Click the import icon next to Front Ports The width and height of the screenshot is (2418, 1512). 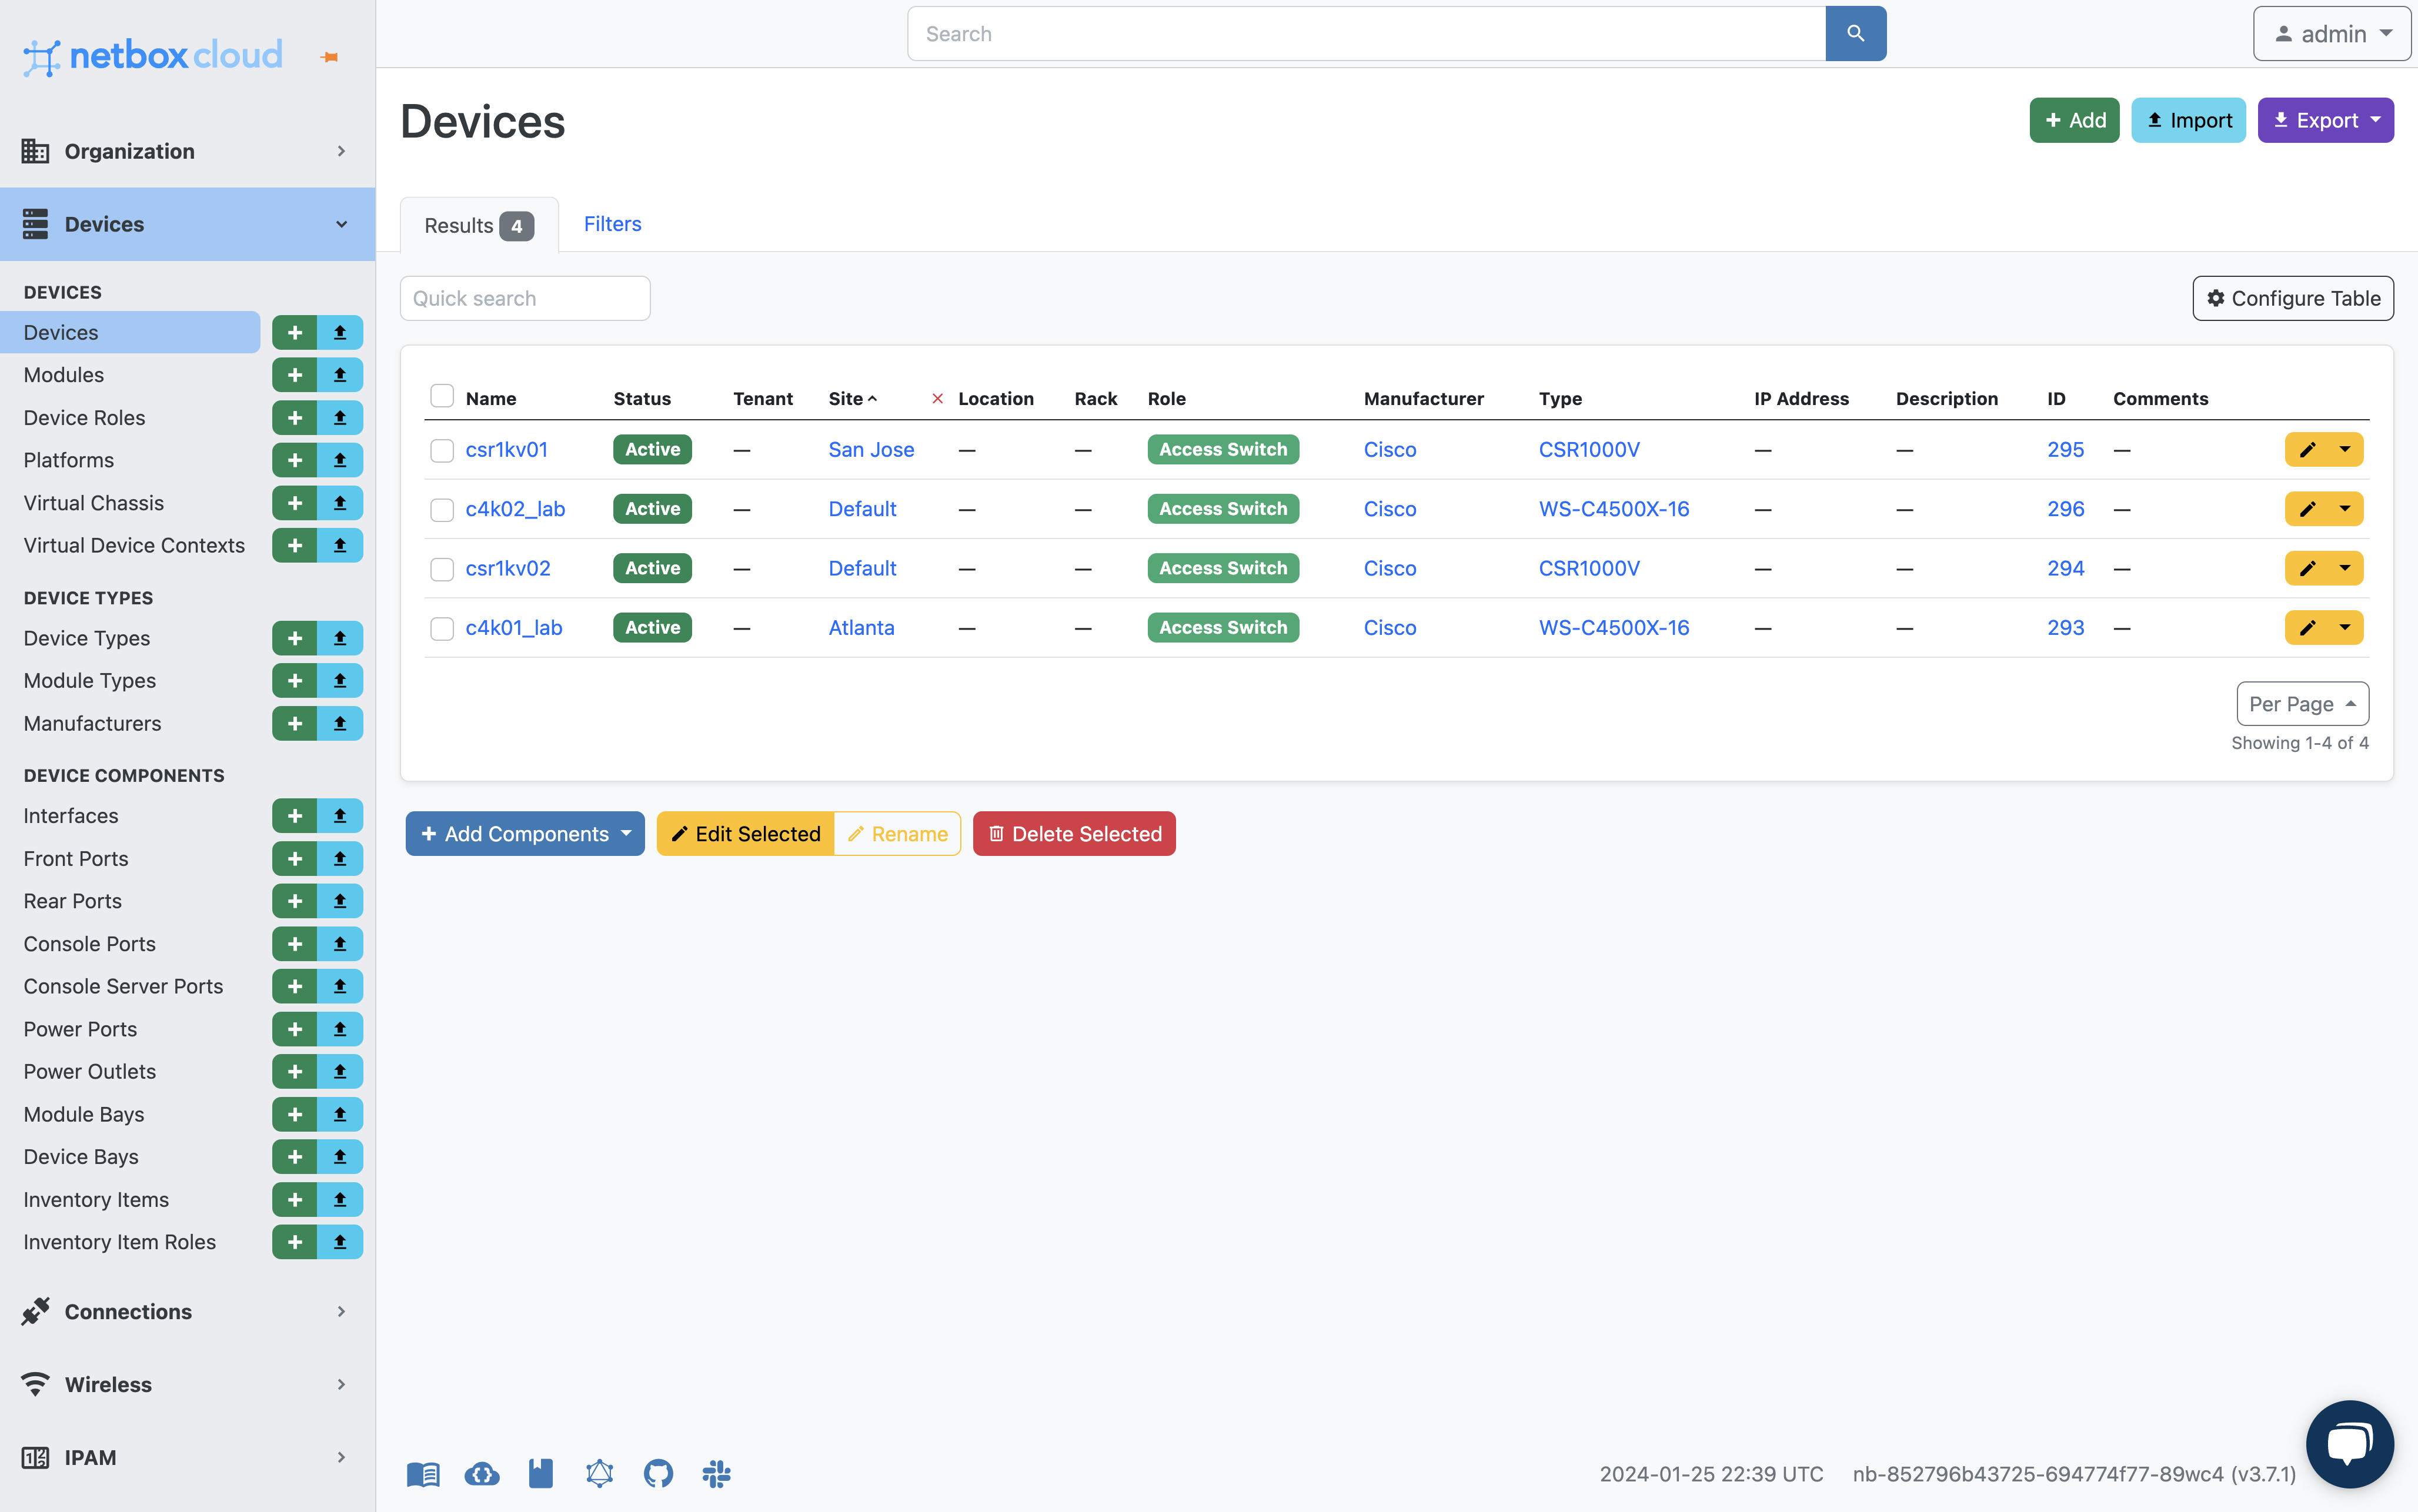coord(340,858)
